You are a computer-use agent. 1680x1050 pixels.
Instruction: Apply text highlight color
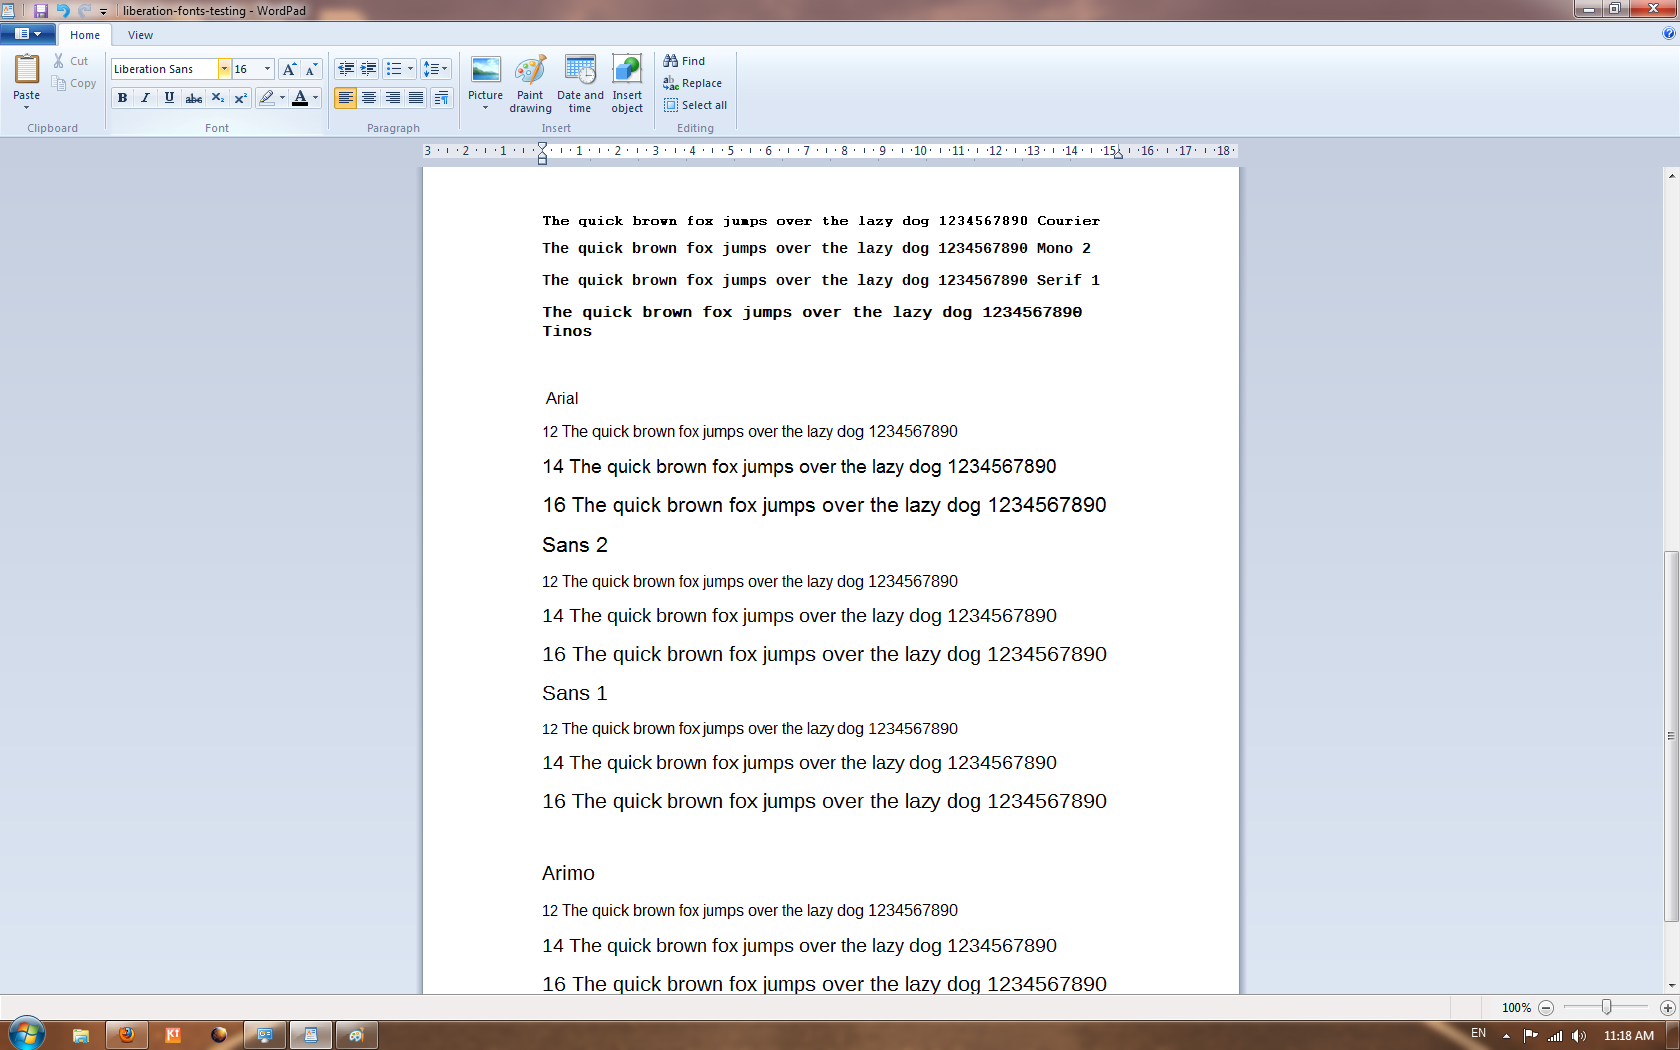coord(266,98)
